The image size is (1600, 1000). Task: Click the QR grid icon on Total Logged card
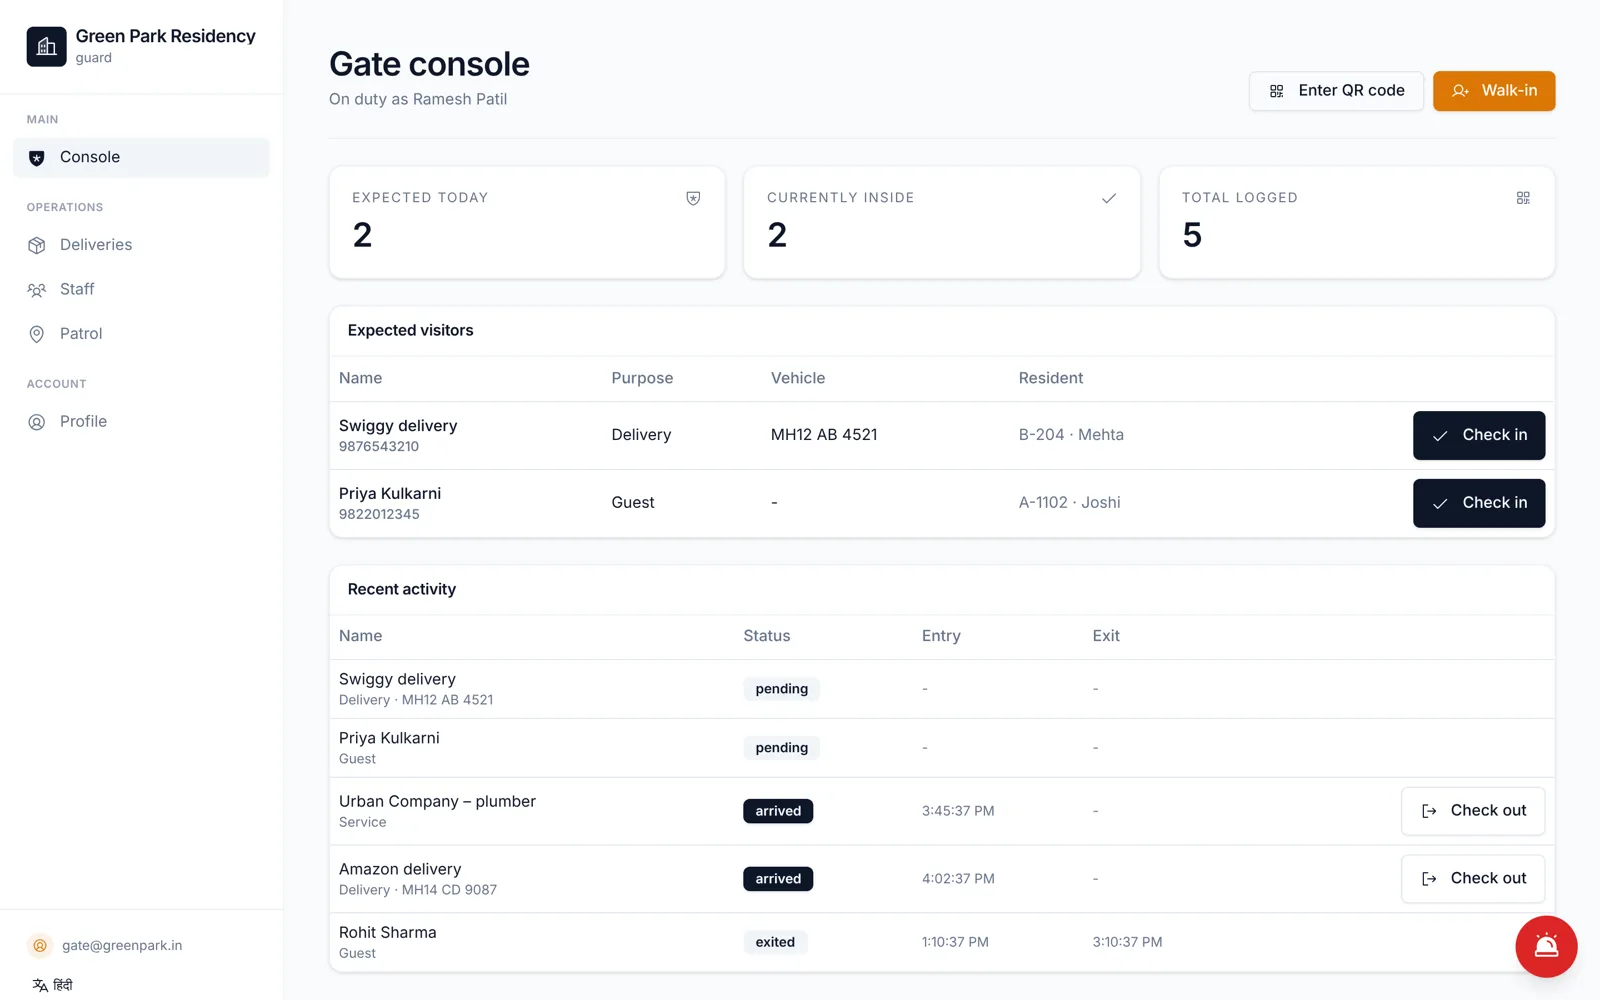click(1523, 198)
